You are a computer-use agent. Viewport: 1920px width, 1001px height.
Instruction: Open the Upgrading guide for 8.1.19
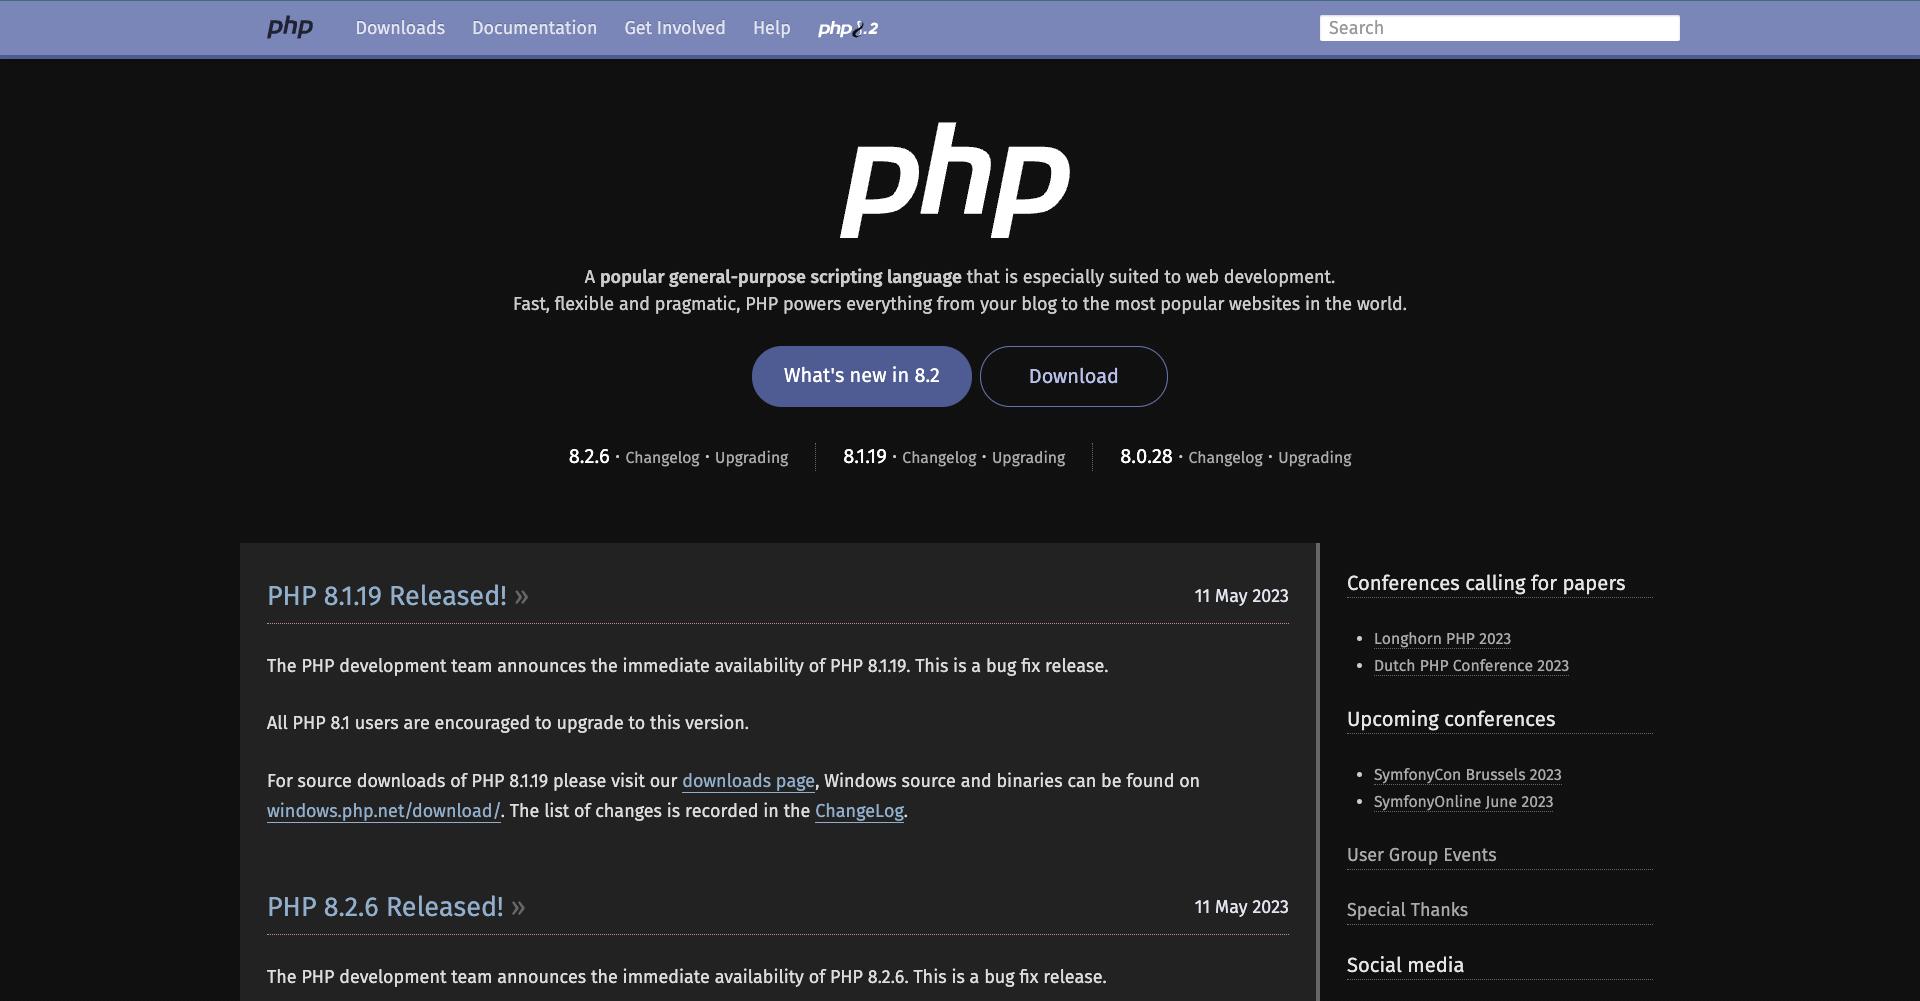pos(1028,457)
